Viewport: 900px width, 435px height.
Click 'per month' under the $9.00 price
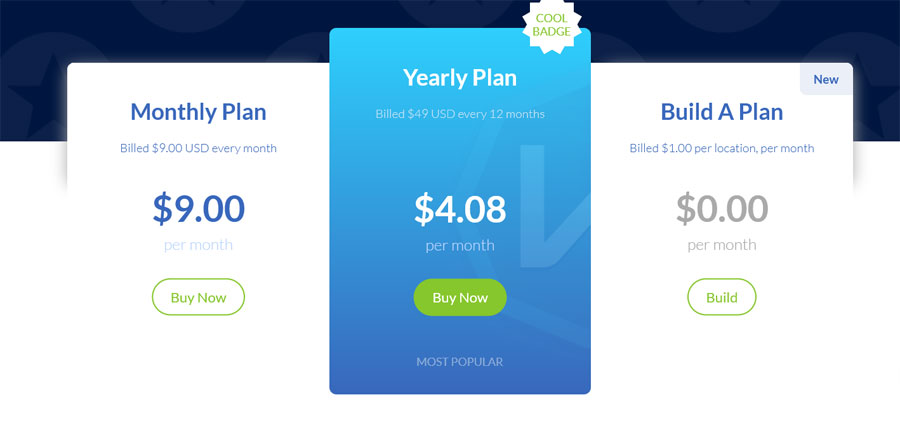[x=198, y=245]
